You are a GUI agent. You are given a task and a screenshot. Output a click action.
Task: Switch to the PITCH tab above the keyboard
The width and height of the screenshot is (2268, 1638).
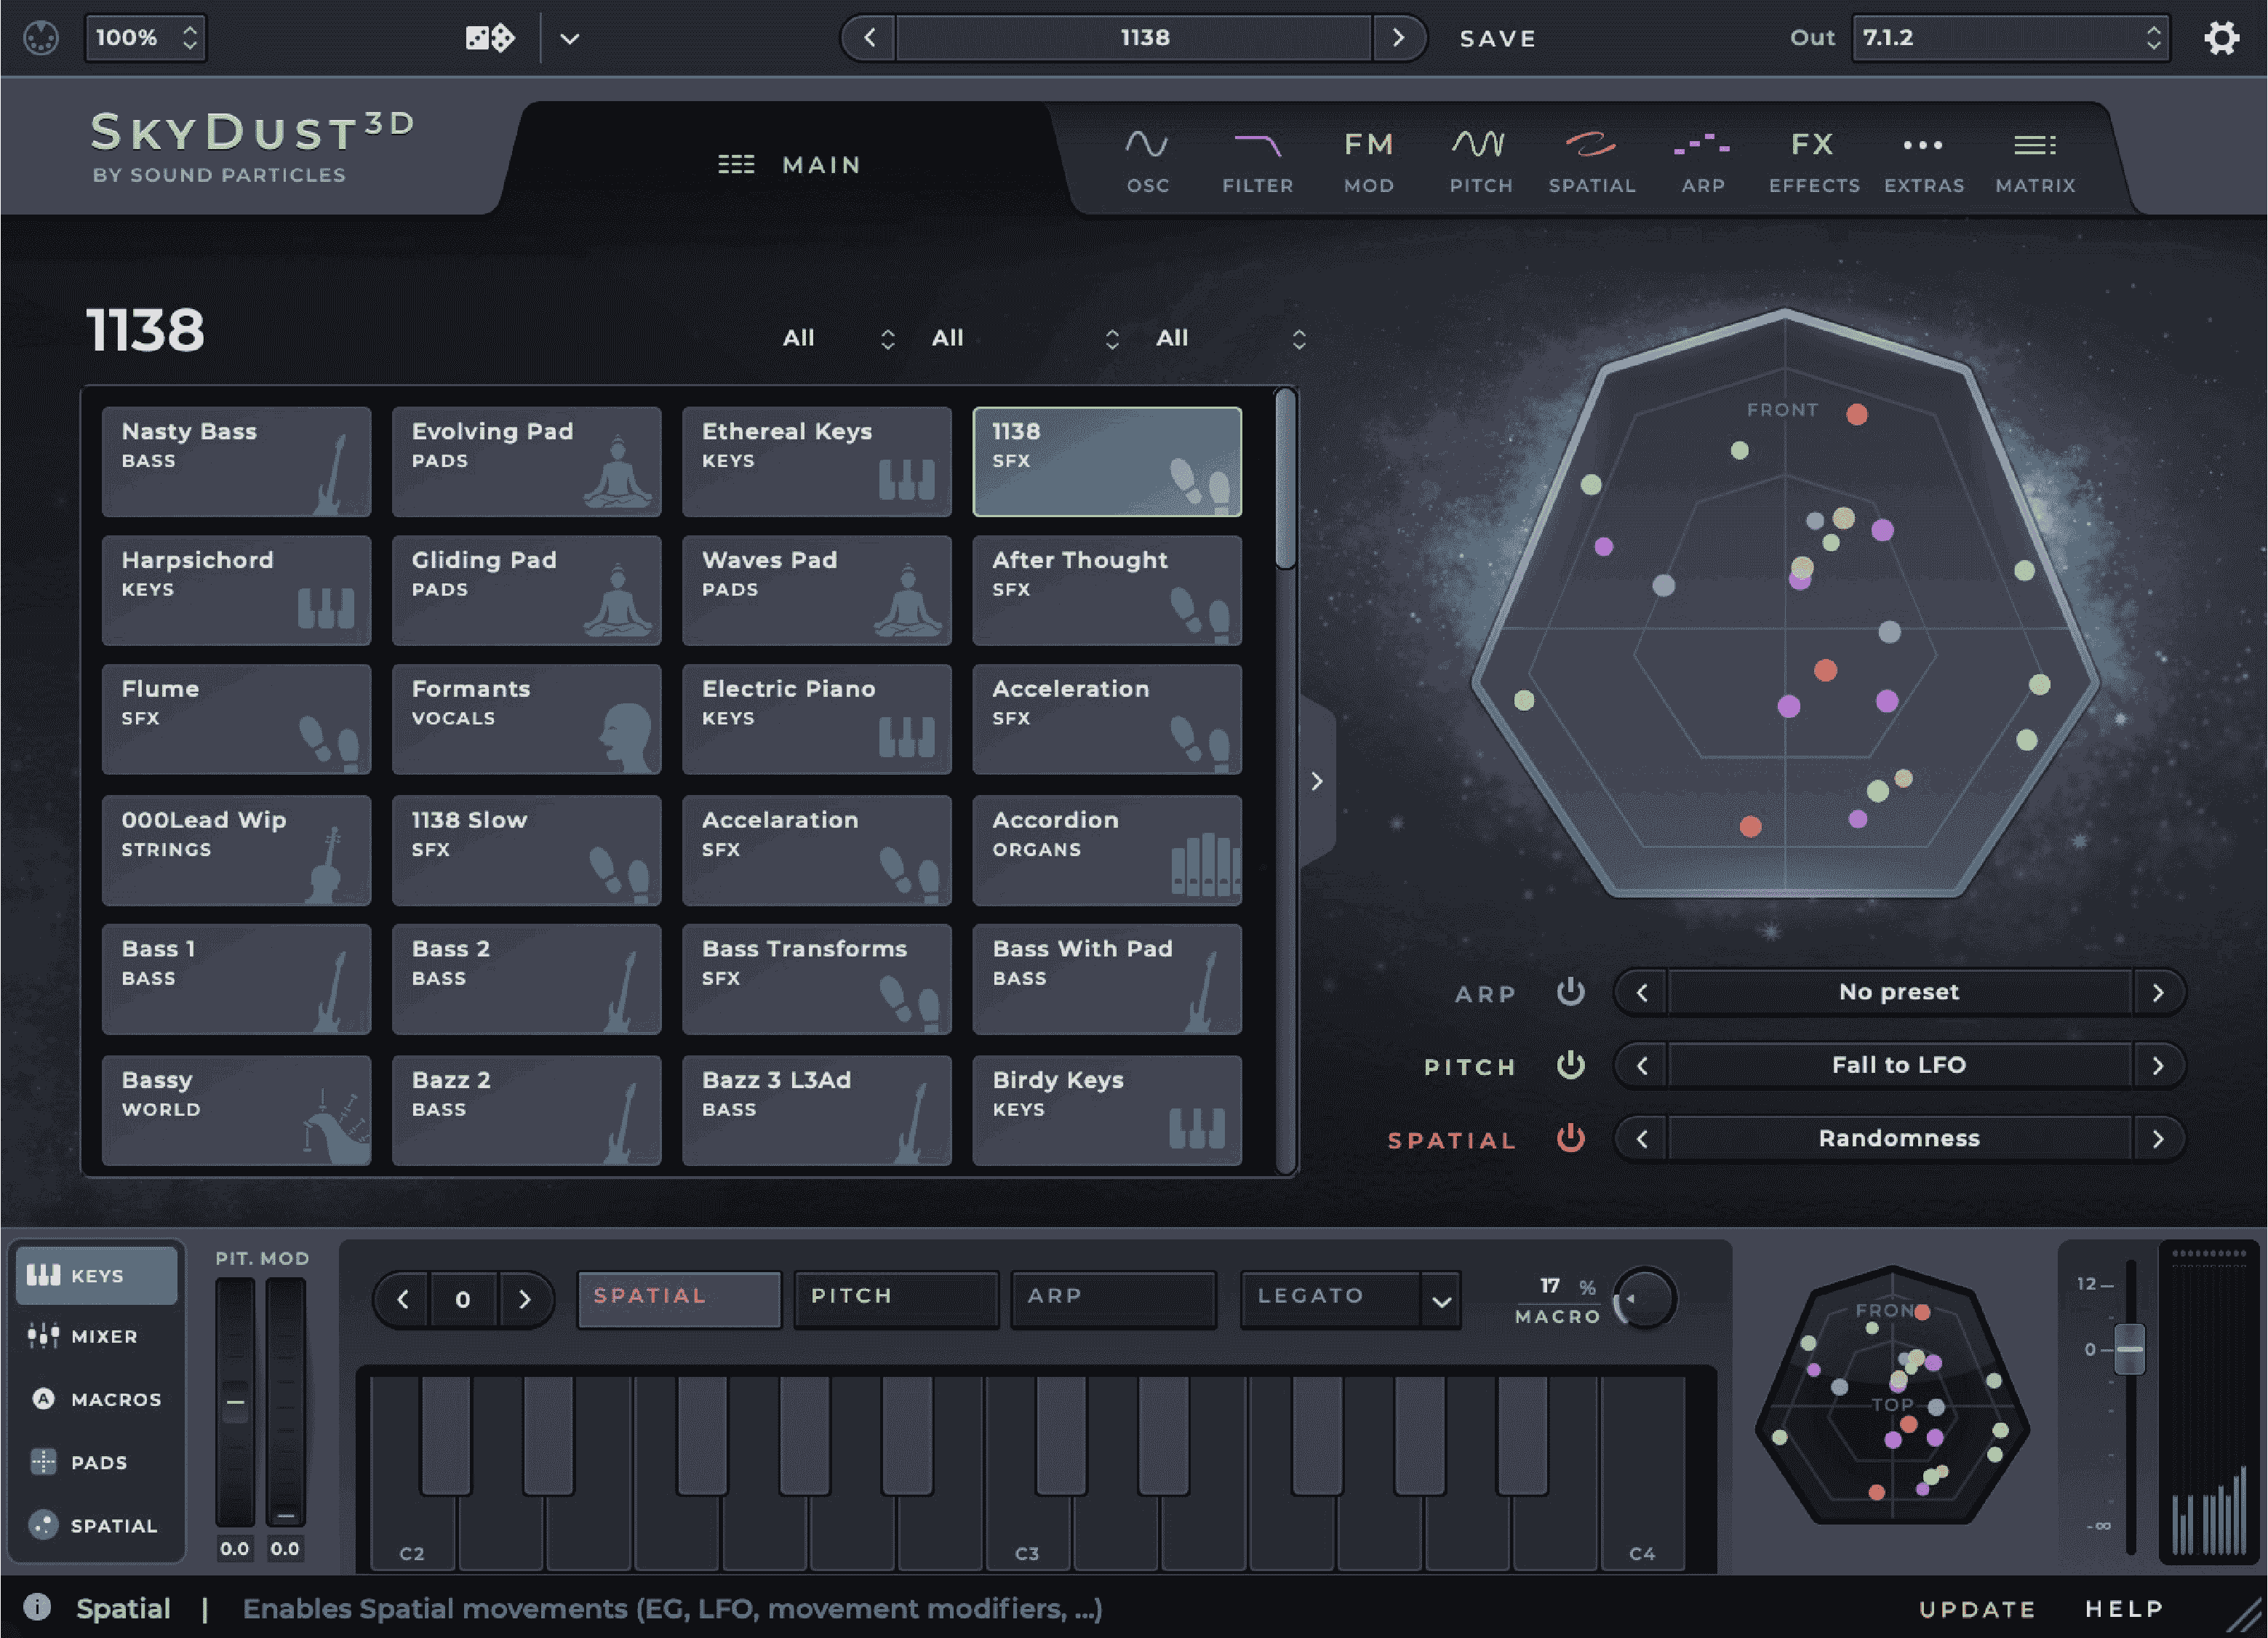(x=895, y=1297)
